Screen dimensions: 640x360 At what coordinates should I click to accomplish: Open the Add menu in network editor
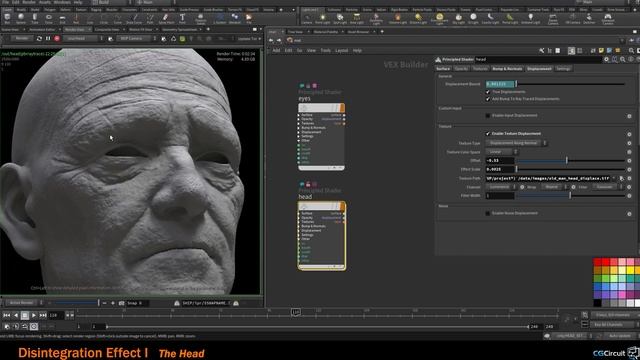click(x=276, y=50)
